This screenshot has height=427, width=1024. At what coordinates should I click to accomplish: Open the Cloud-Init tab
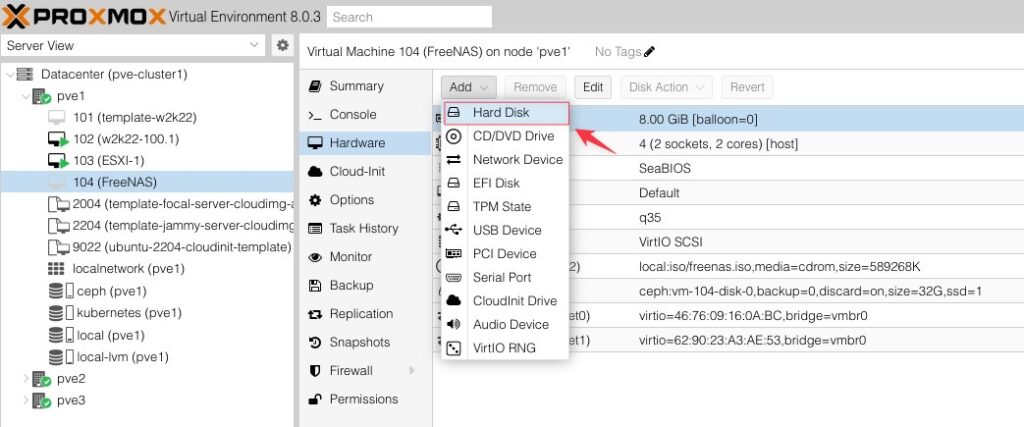pos(365,171)
